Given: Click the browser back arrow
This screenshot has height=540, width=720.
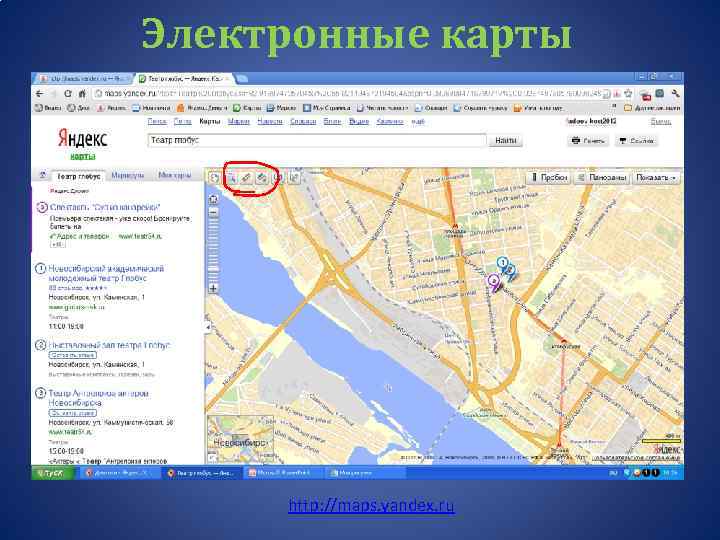Looking at the screenshot, I should click(40, 94).
